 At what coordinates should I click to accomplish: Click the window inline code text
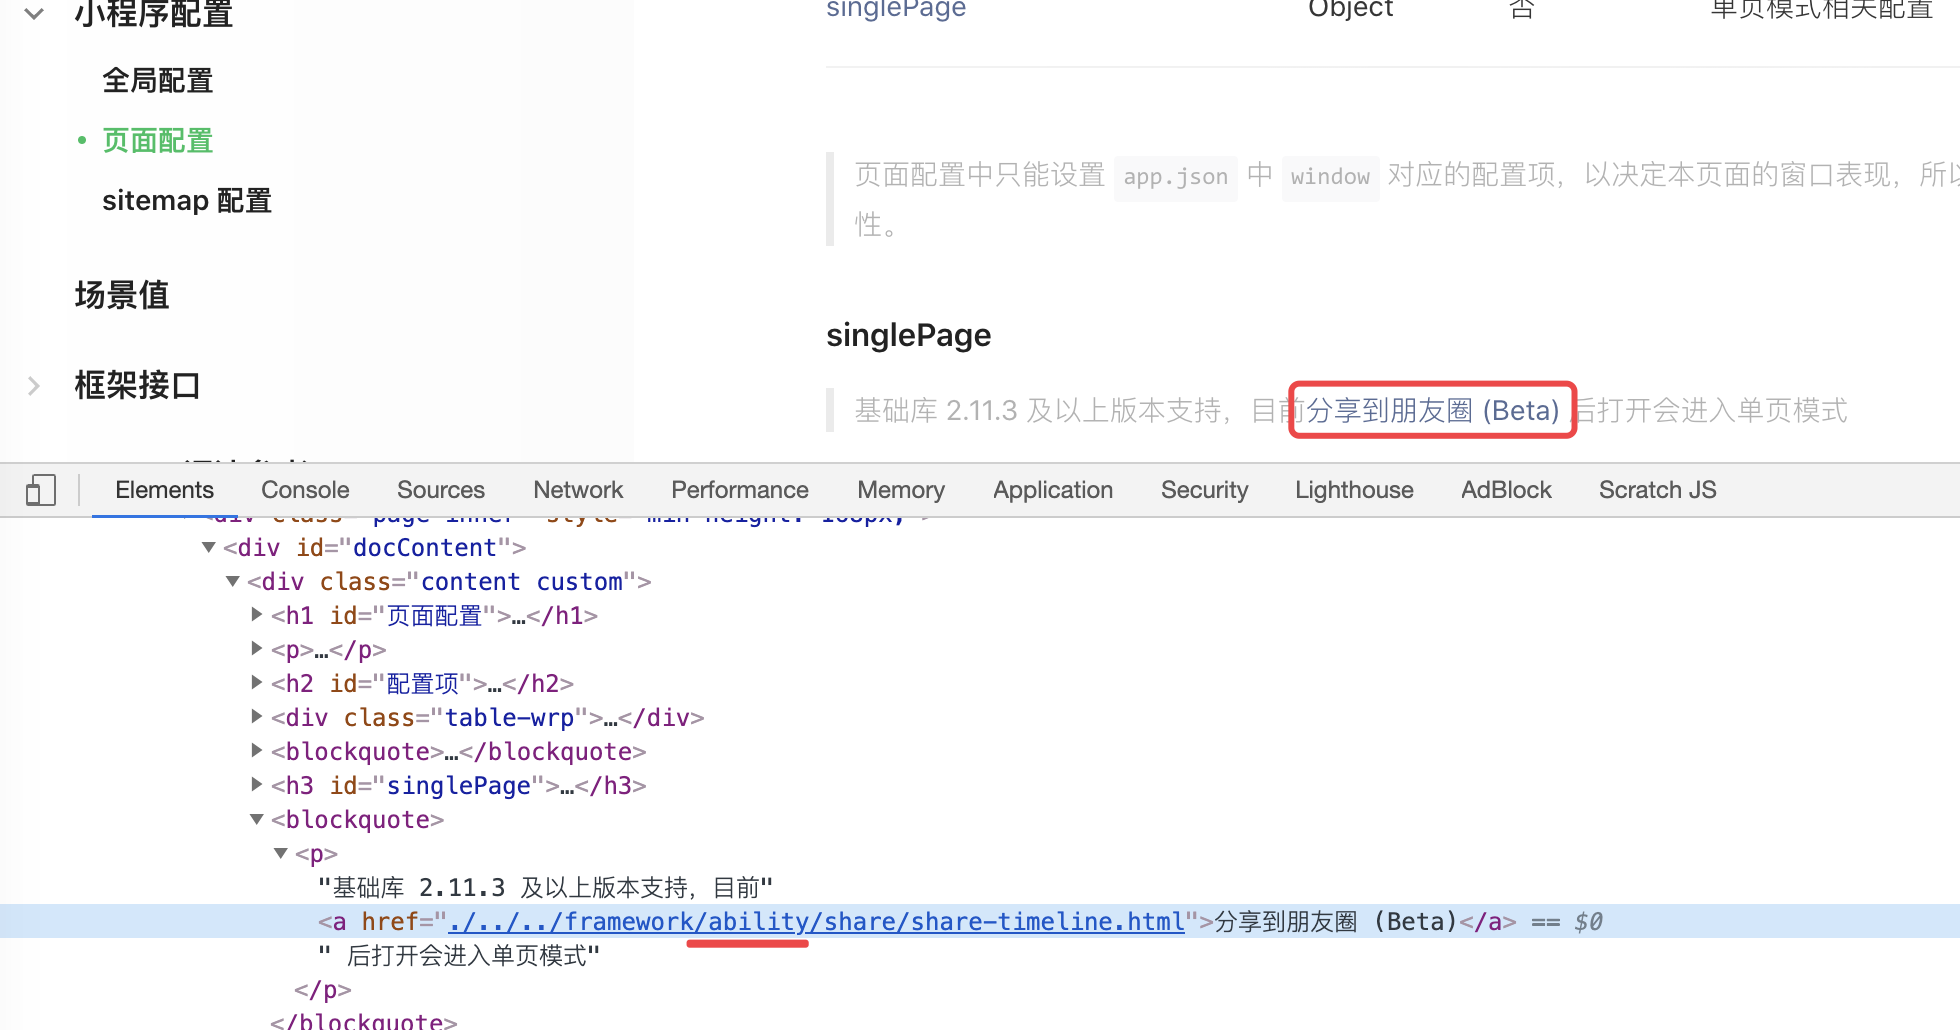pos(1330,177)
